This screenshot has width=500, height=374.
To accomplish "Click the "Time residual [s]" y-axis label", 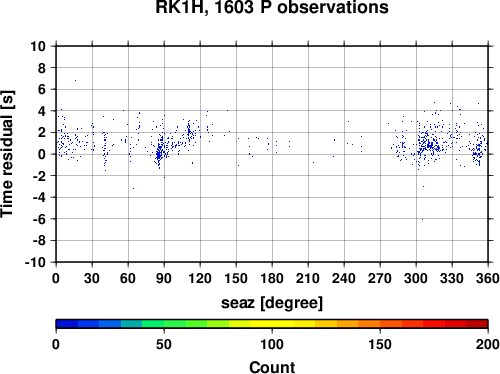I will [7, 154].
